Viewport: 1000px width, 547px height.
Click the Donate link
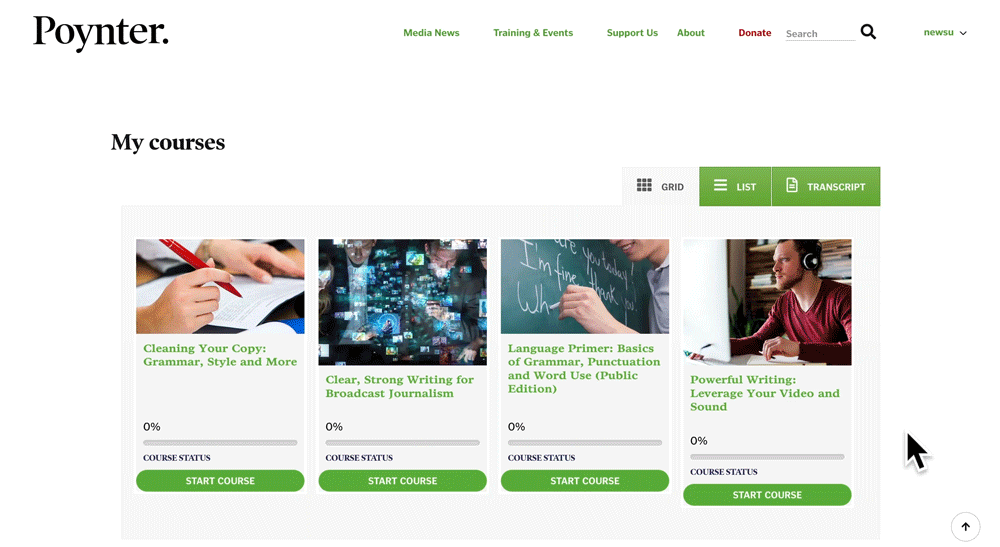pyautogui.click(x=754, y=33)
